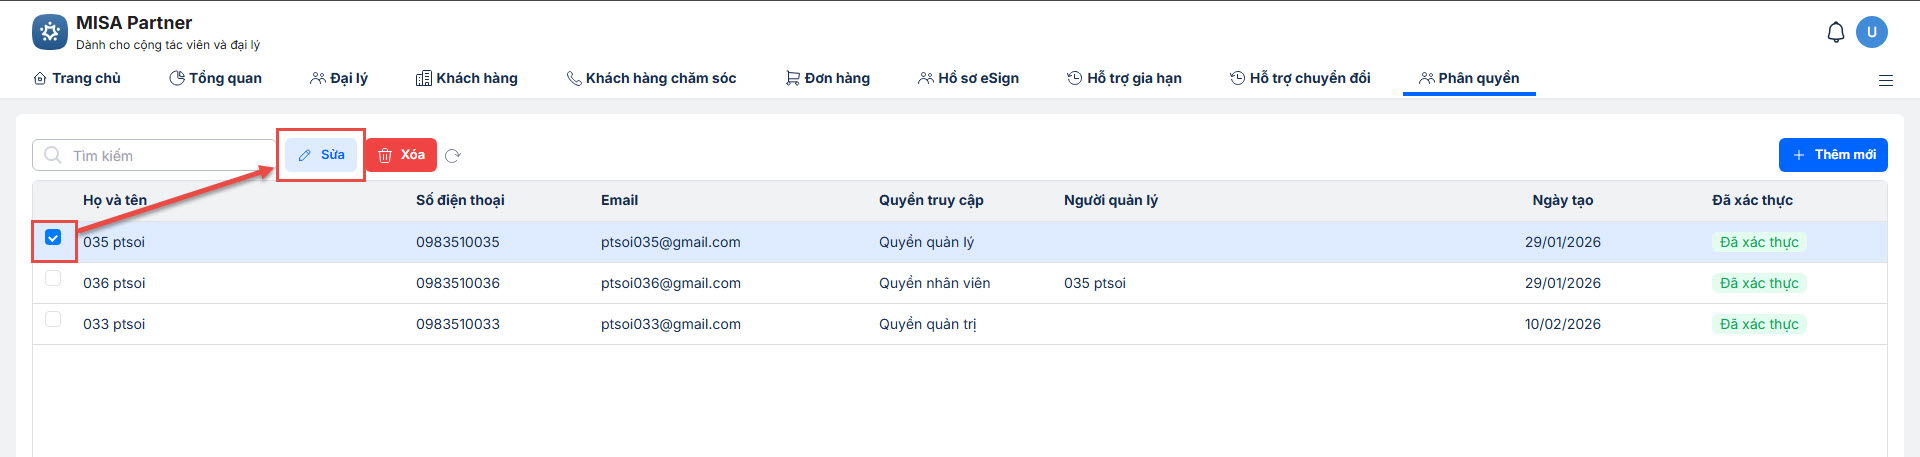Click the Sửa edit button
This screenshot has height=457, width=1920.
click(x=321, y=155)
